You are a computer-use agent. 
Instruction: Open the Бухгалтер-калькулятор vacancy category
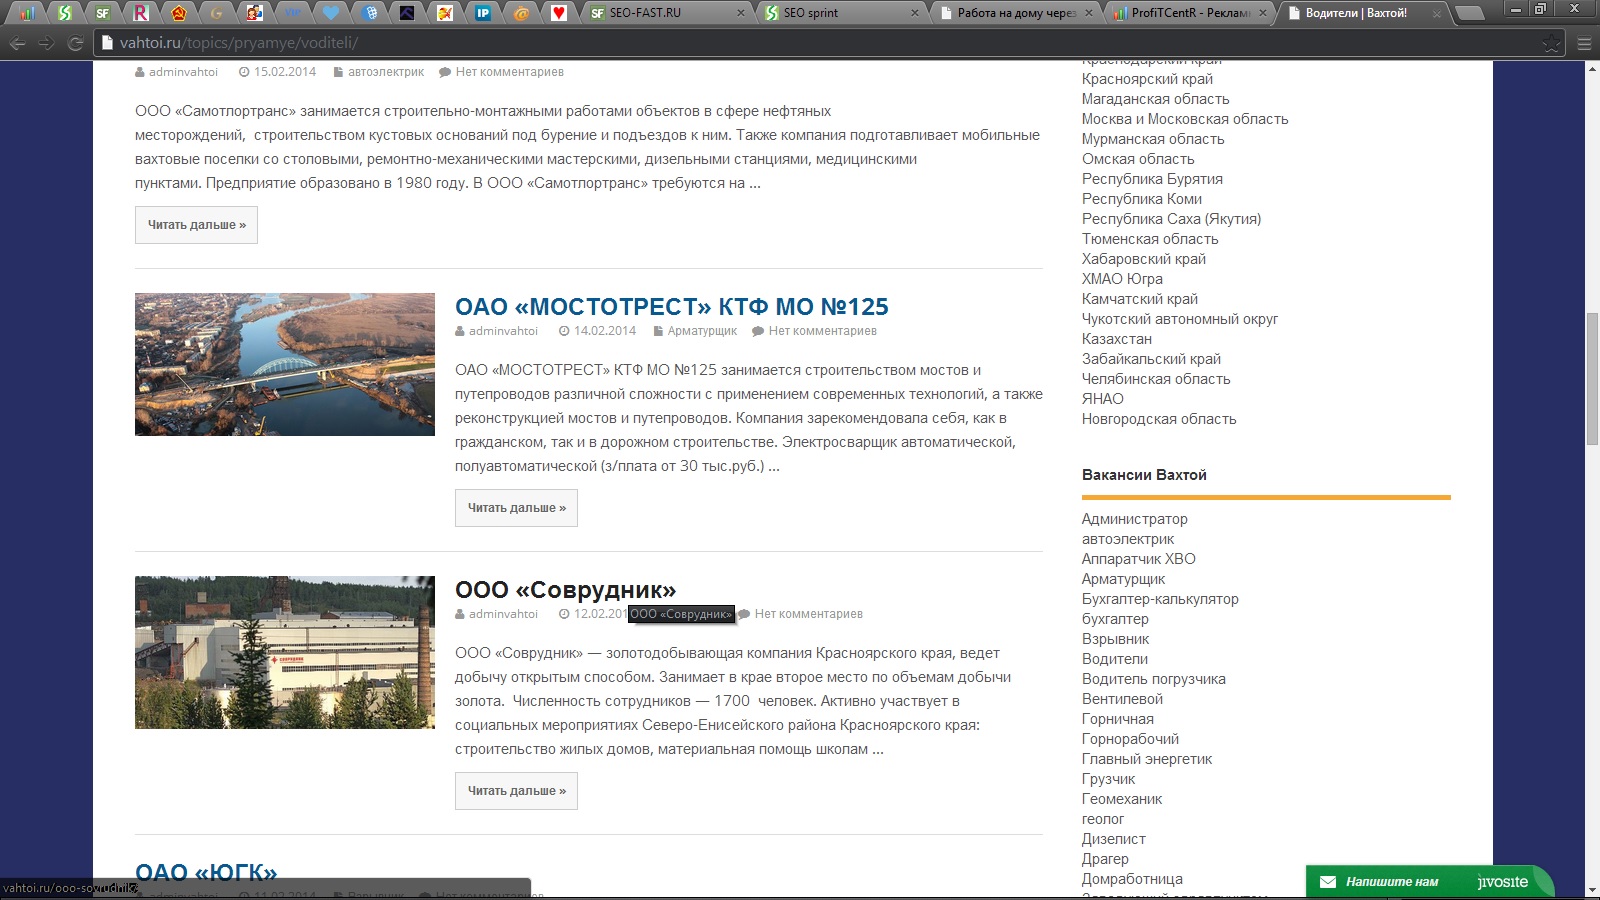(x=1160, y=599)
